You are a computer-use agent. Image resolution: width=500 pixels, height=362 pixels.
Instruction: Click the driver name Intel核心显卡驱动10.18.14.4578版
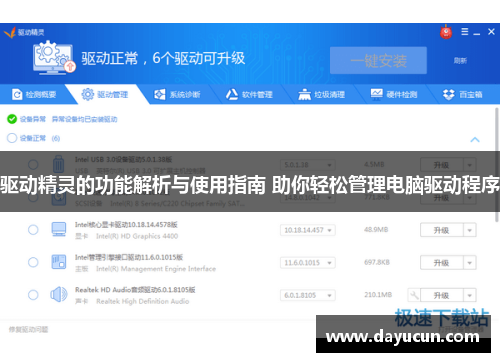click(126, 225)
